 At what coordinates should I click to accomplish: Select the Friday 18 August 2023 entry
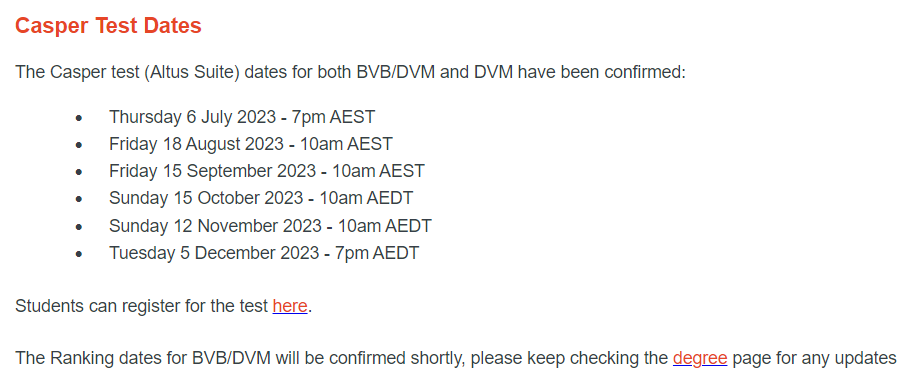click(x=251, y=144)
